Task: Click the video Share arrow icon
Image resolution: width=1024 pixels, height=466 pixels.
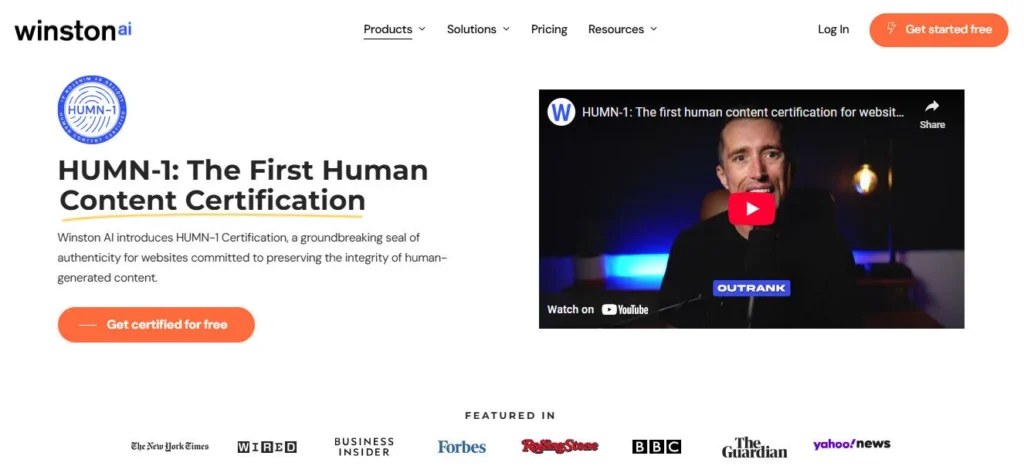Action: click(x=931, y=107)
